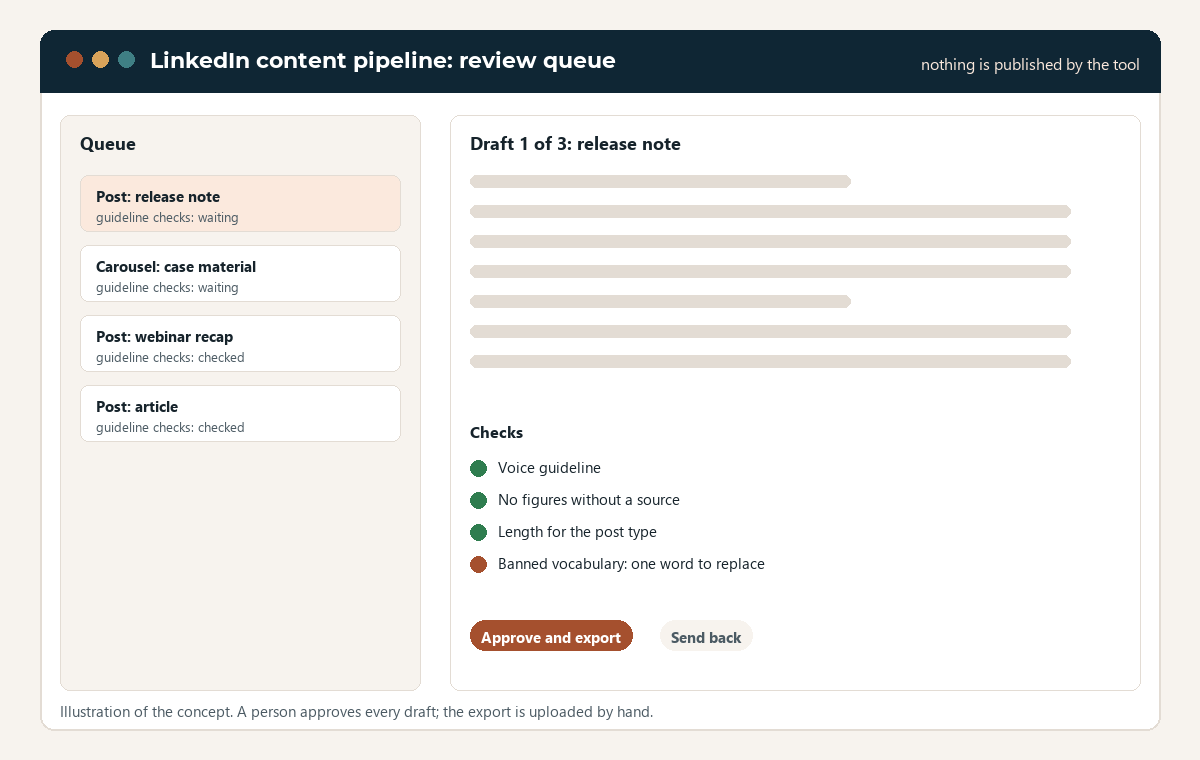Screen dimensions: 1200x760
Task: Click the Send back button
Action: coord(706,636)
